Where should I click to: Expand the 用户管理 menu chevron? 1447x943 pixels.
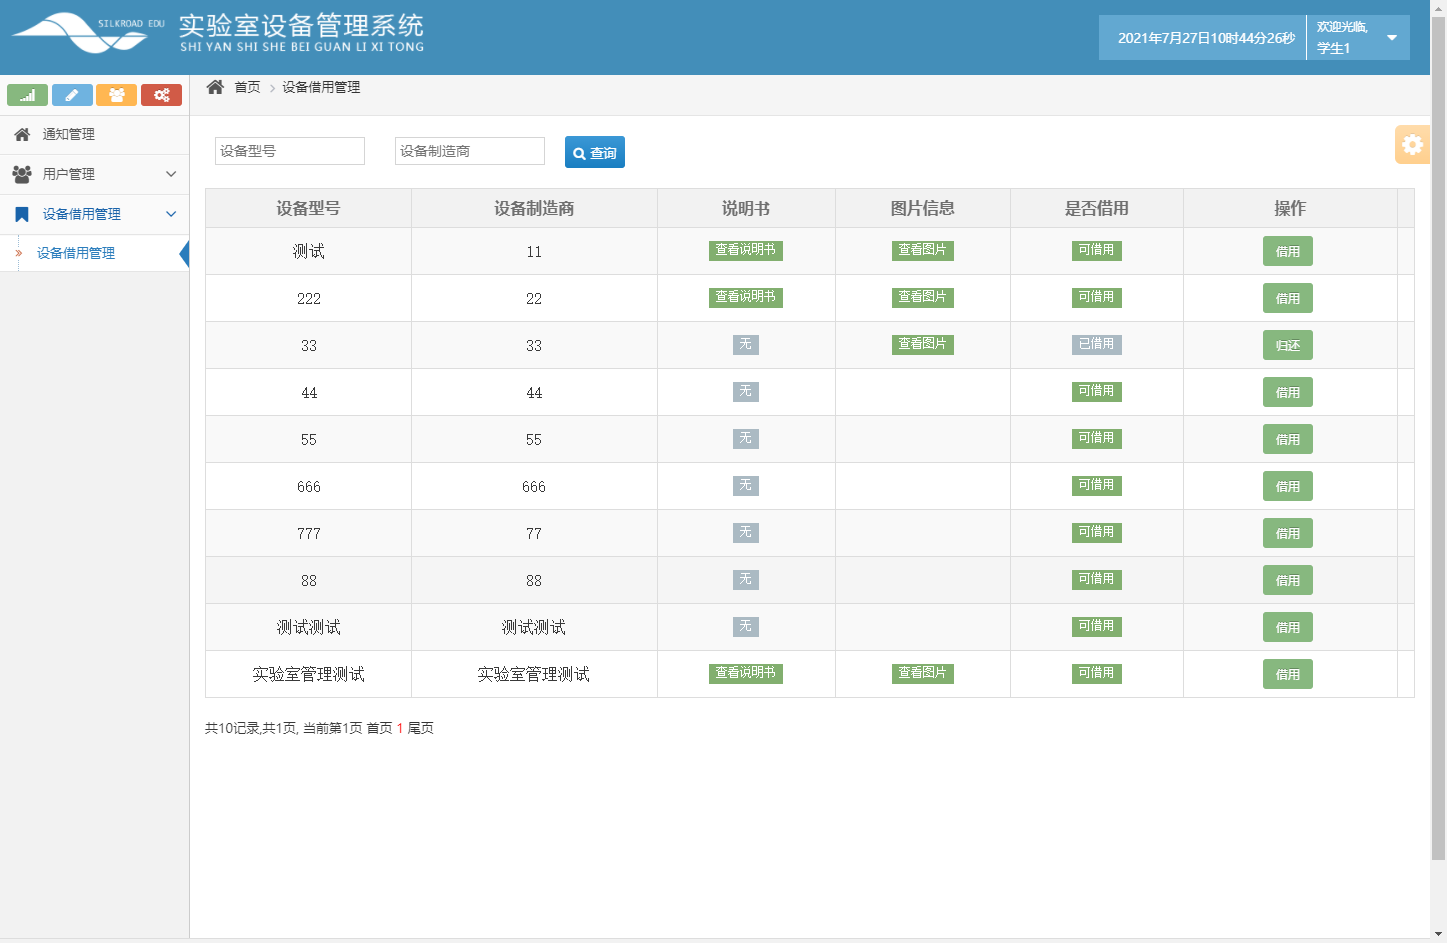coord(170,174)
